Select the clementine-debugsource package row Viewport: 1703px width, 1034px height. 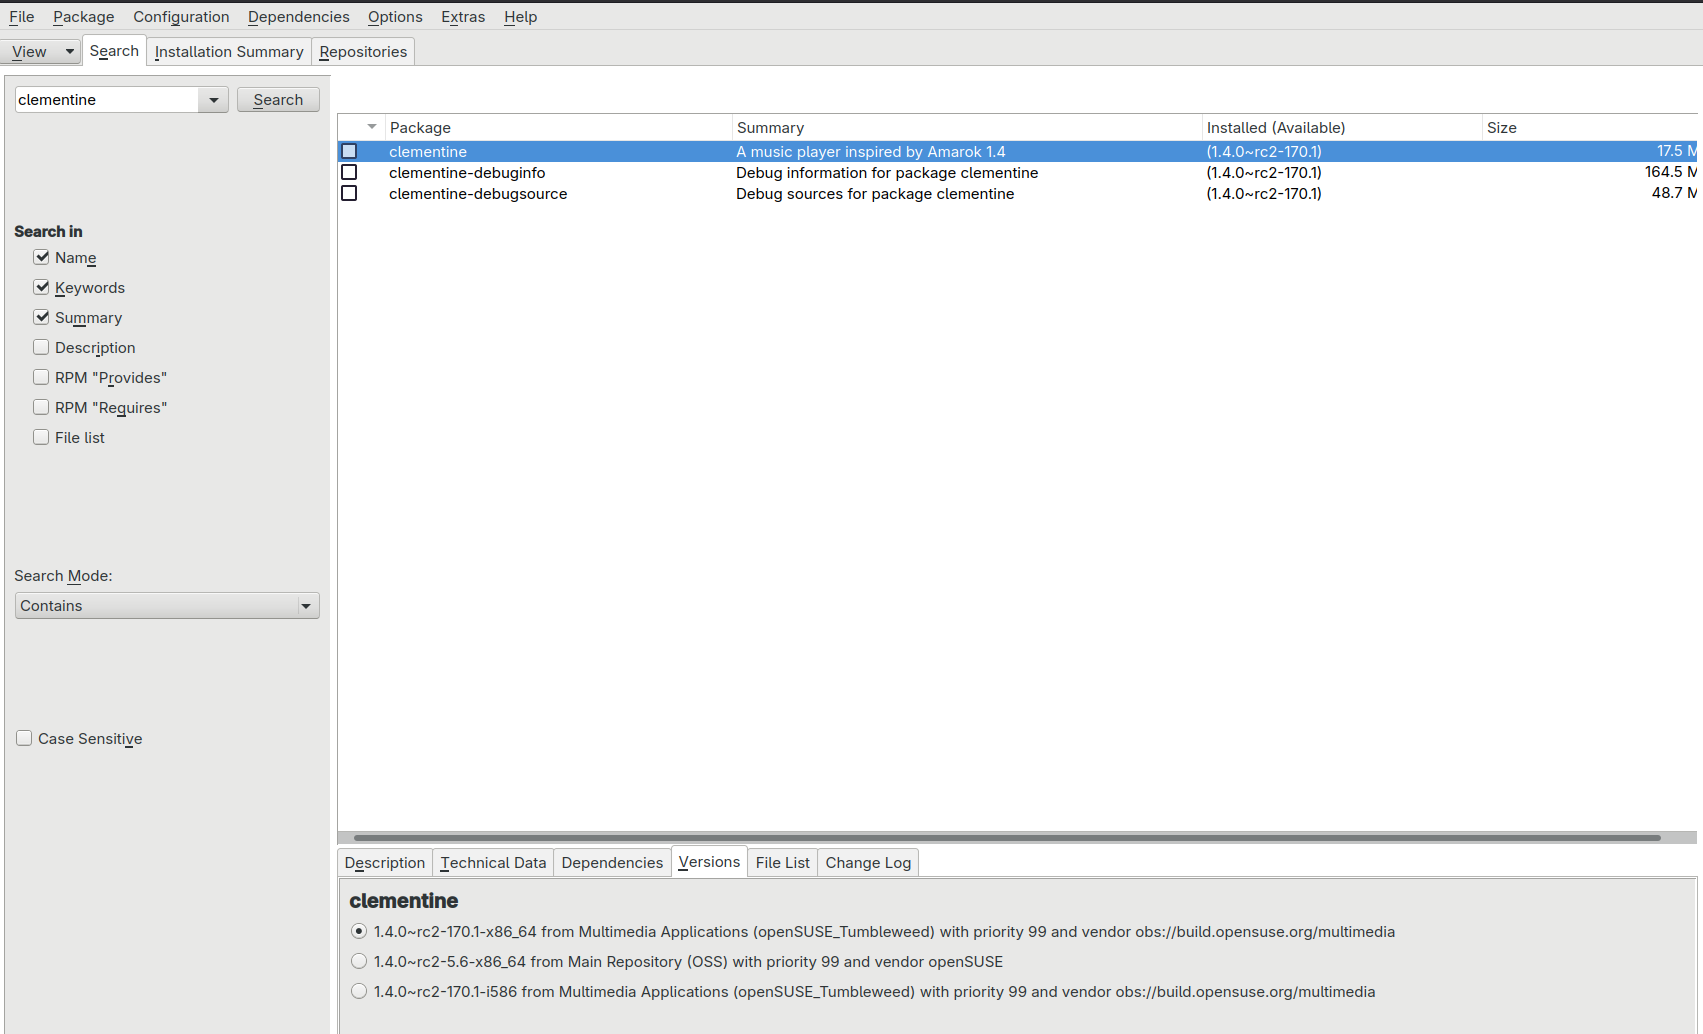1017,193
